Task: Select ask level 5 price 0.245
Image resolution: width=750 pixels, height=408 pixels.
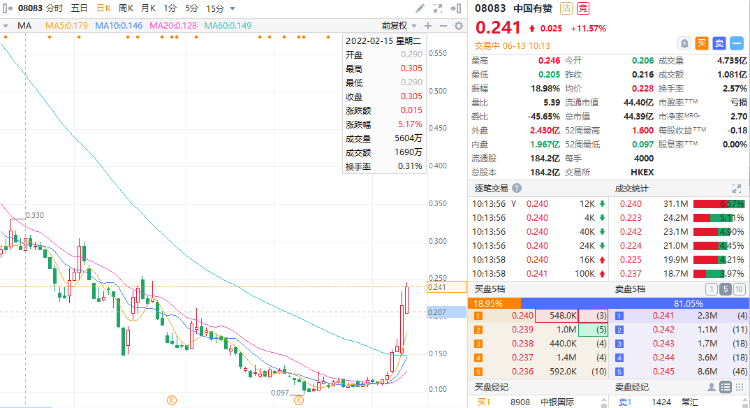Action: point(663,371)
